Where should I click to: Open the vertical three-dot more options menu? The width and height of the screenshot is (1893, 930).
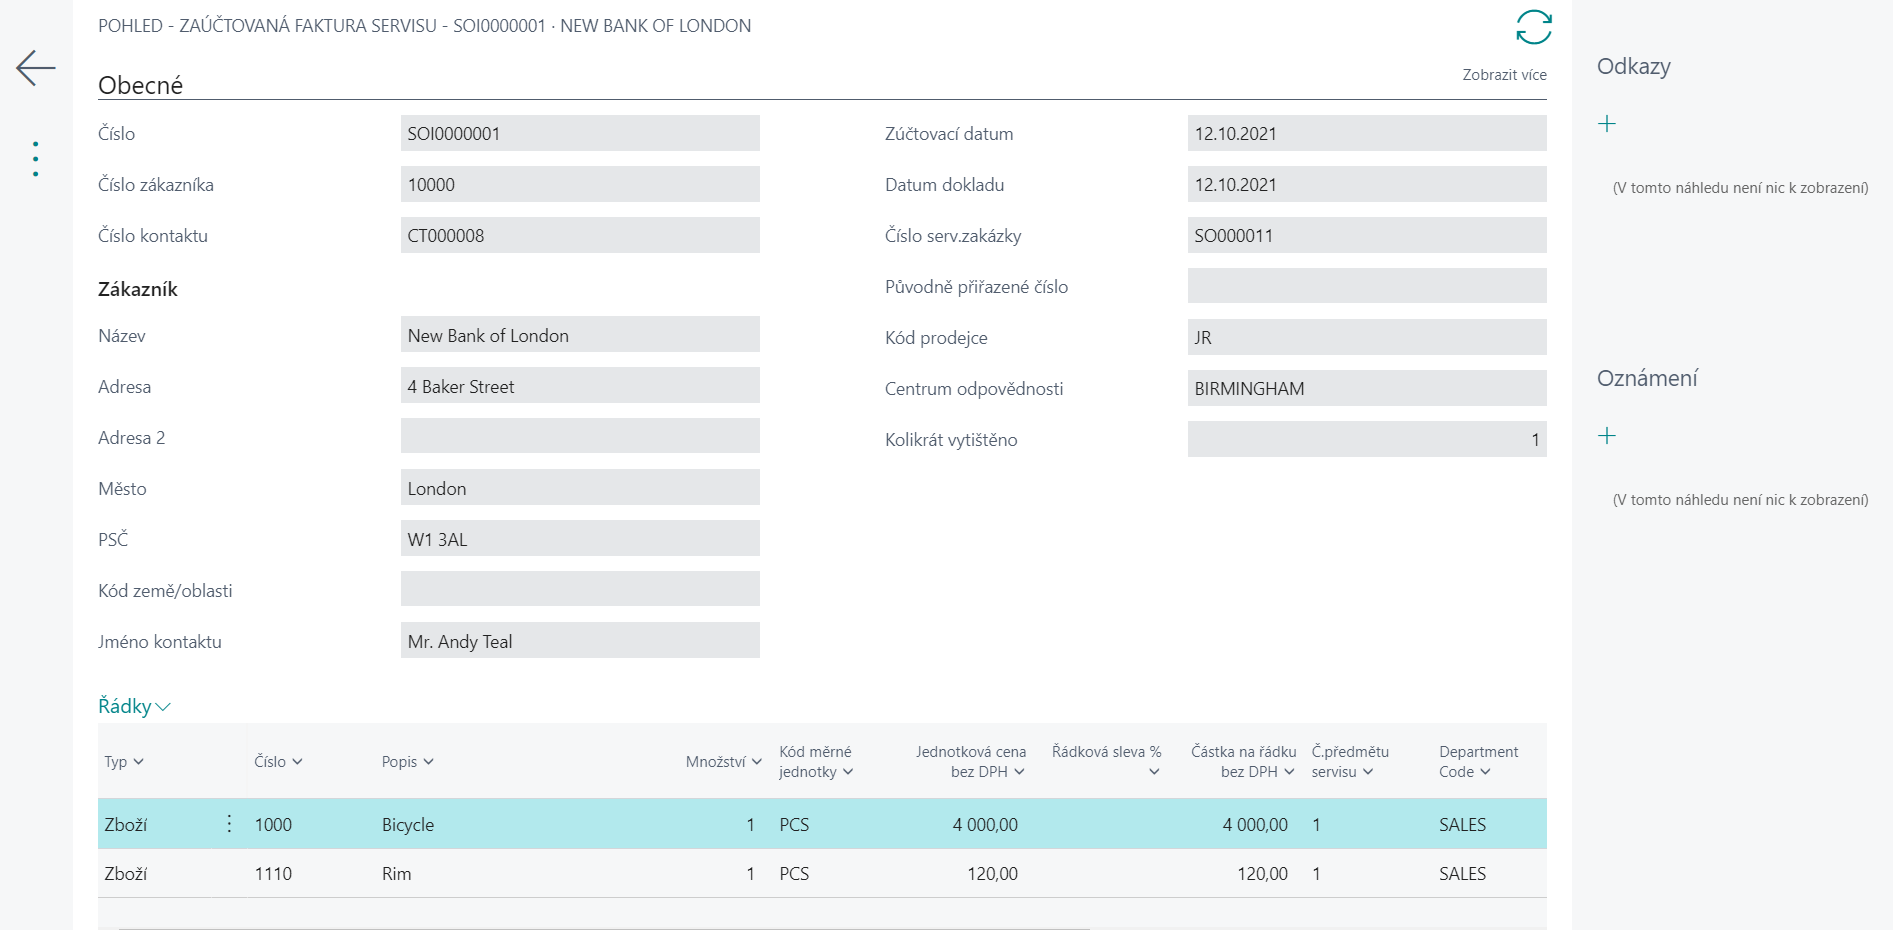[x=36, y=159]
